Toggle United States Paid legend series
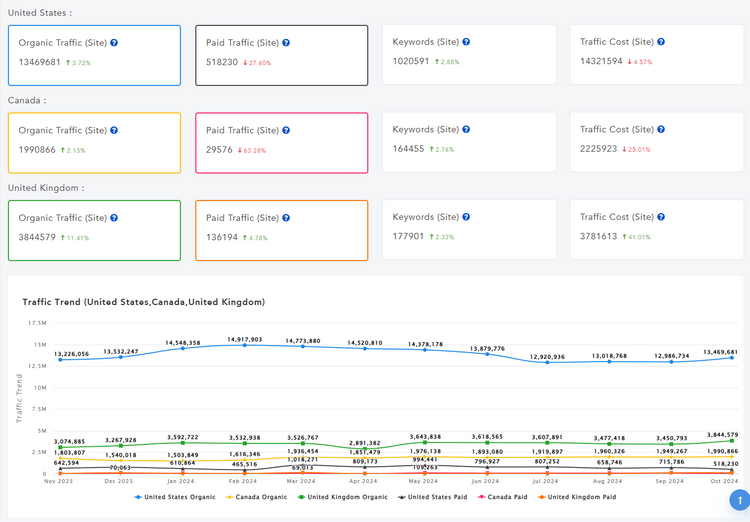 [432, 497]
